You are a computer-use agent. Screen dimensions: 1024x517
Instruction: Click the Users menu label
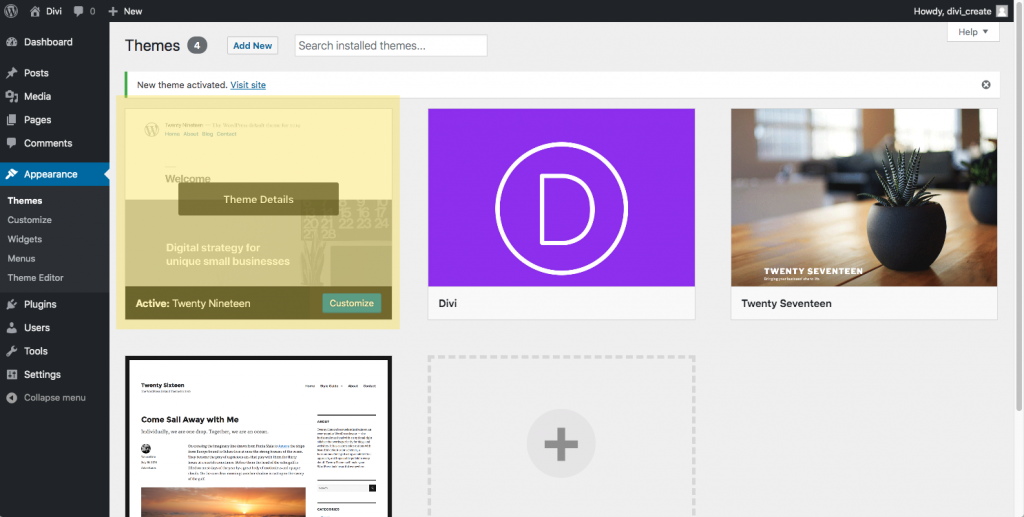37,328
